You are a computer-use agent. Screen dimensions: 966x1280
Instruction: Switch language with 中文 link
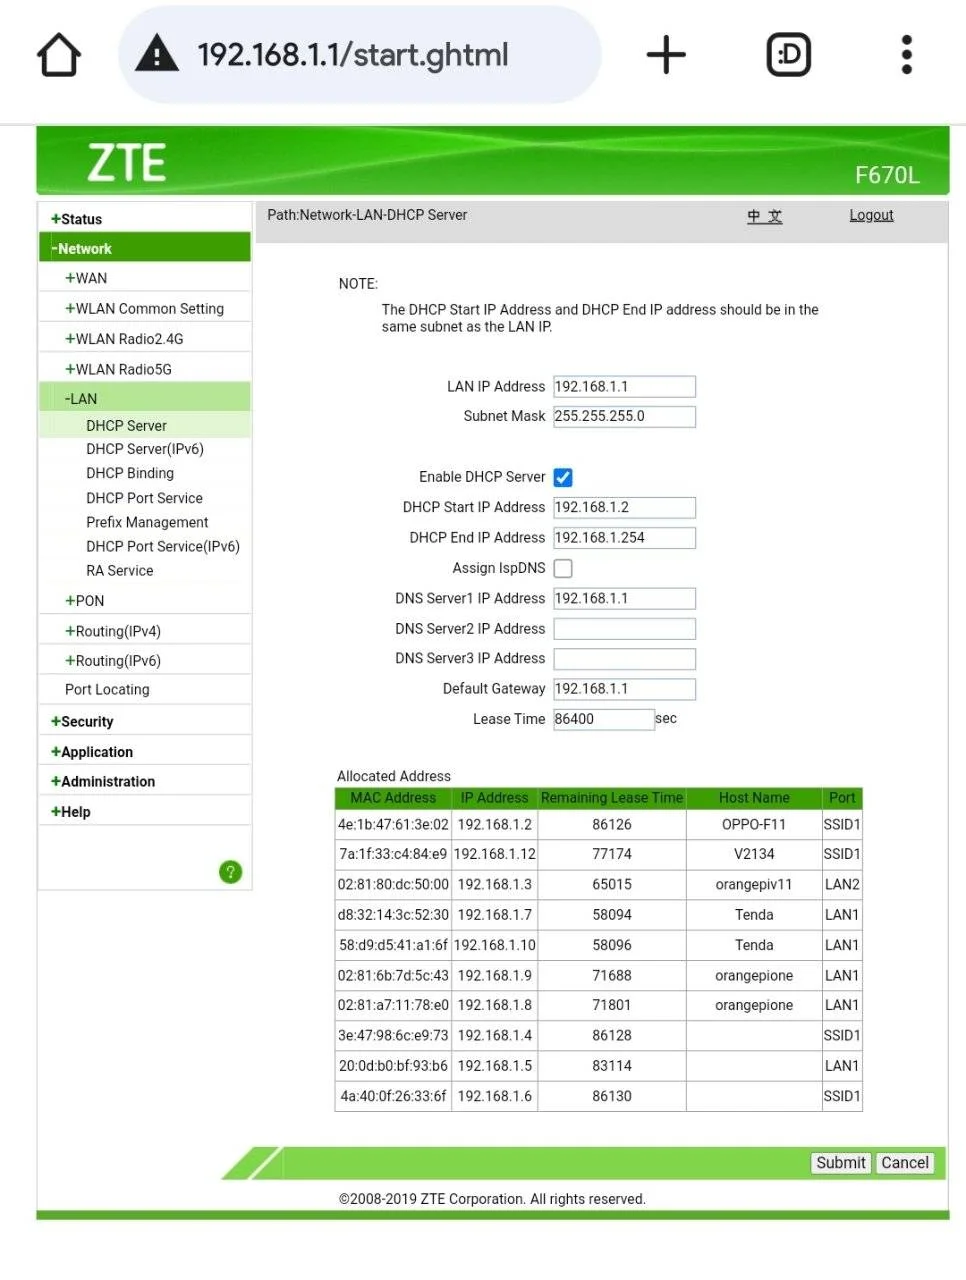(x=765, y=216)
